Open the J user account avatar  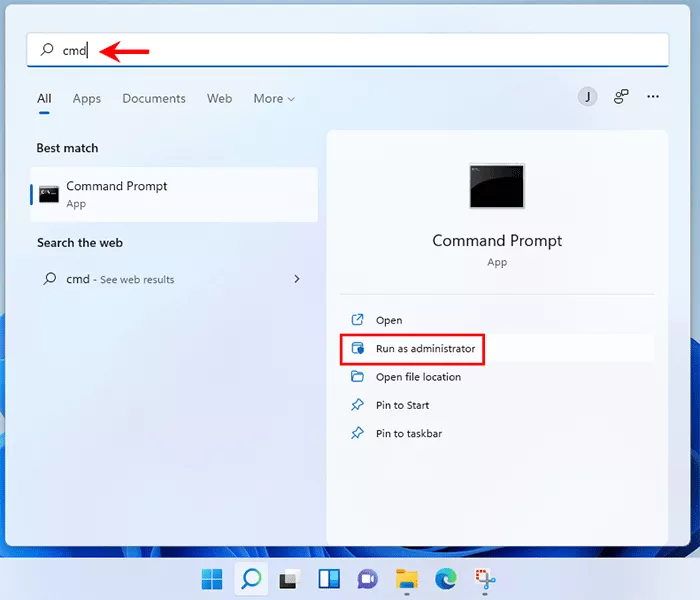[x=588, y=96]
